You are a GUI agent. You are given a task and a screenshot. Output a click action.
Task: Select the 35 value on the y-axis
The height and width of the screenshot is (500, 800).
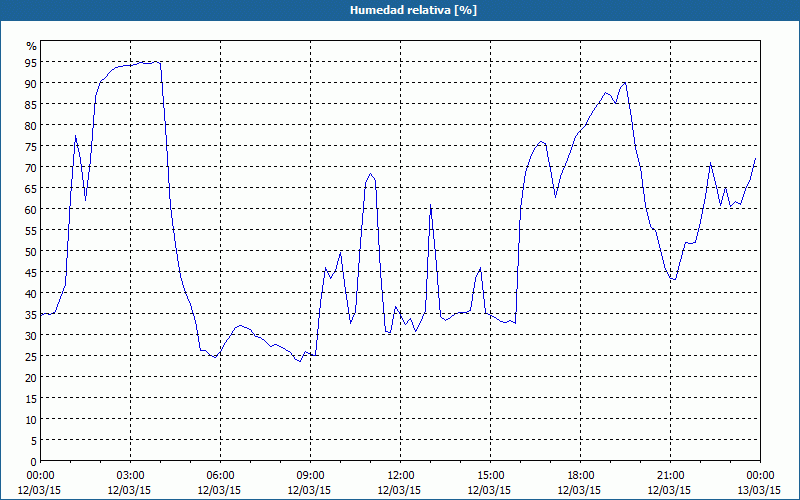click(31, 314)
